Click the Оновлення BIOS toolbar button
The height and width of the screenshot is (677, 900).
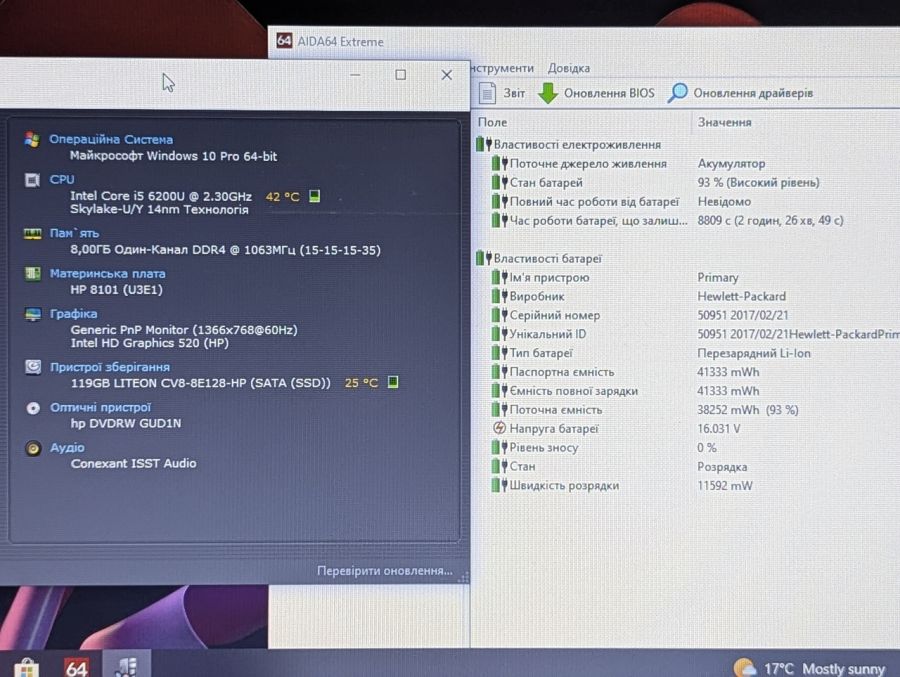pos(596,93)
